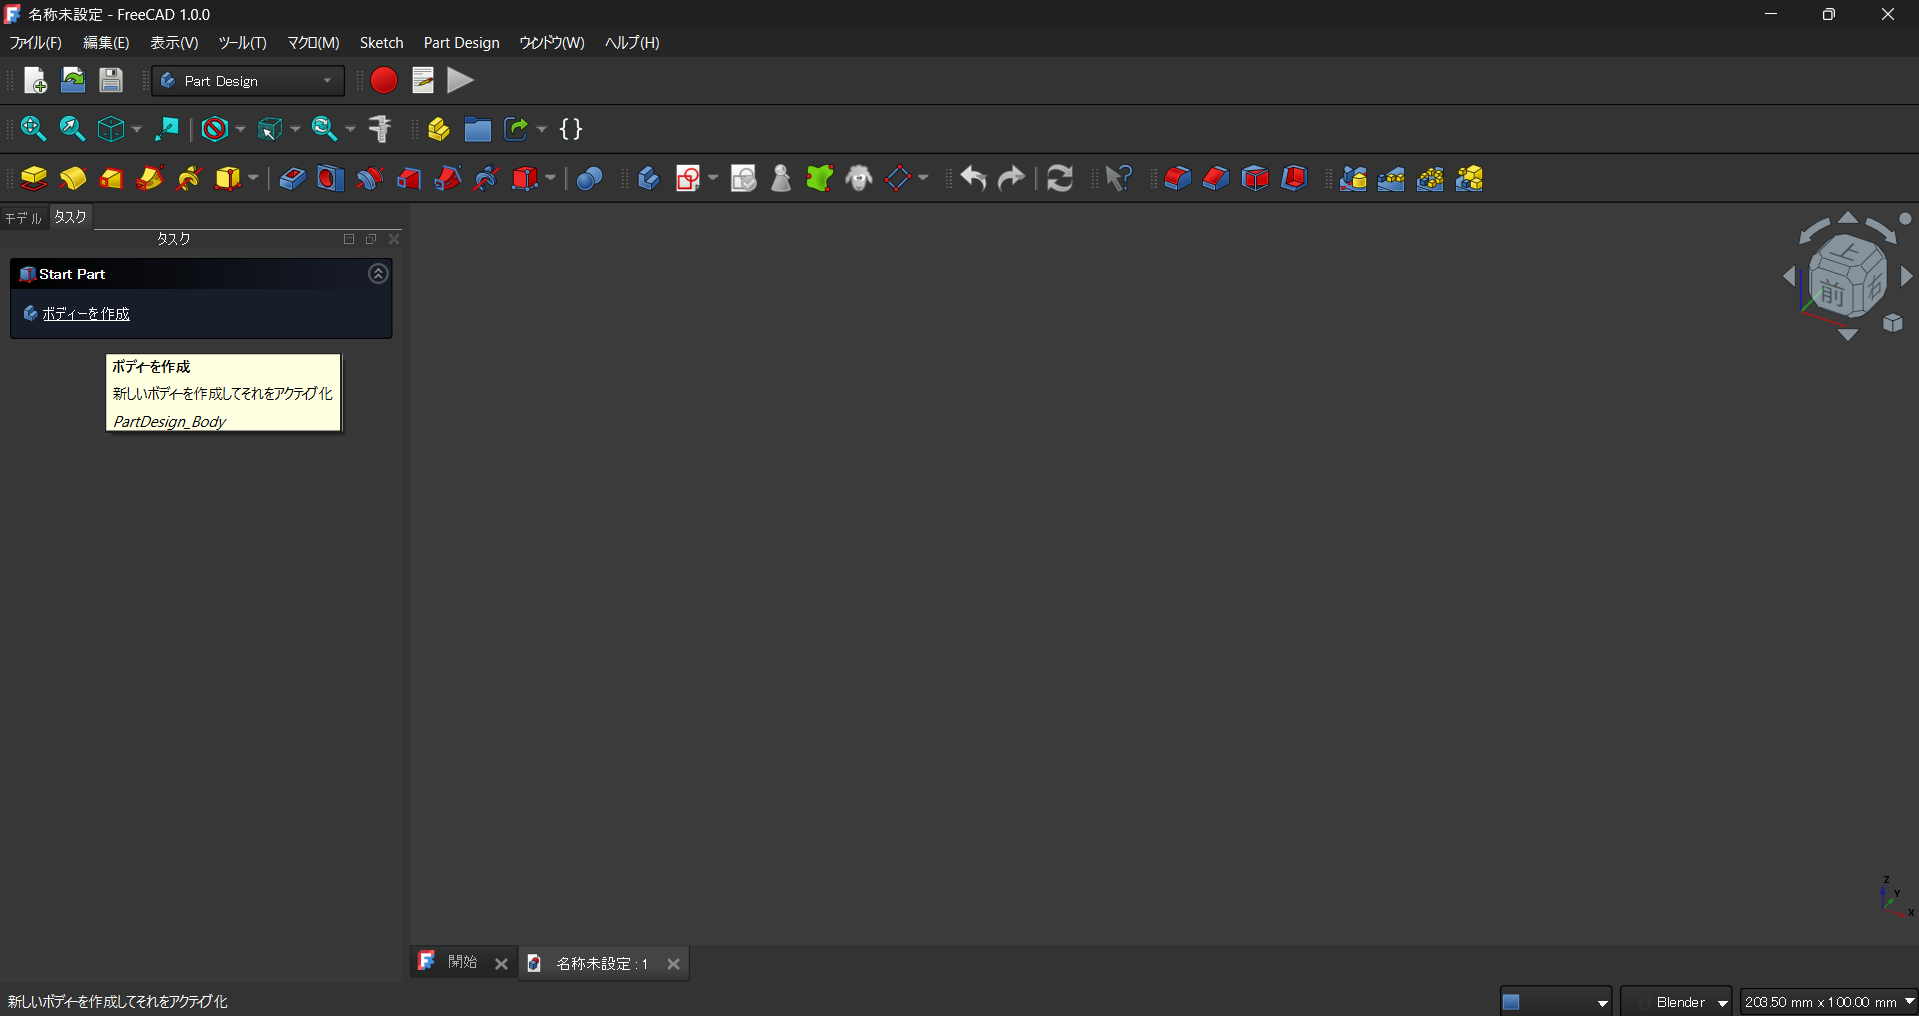
Task: Click the Draw style icon
Action: point(215,129)
